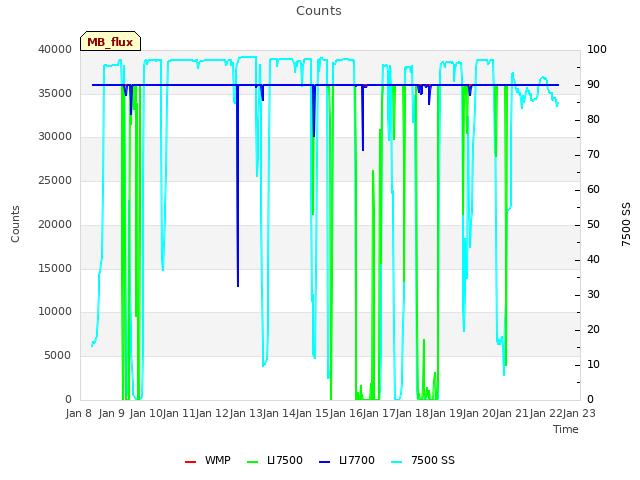This screenshot has width=640, height=480.
Task: Click the 10000 left axis tick label
Action: pyautogui.click(x=55, y=312)
